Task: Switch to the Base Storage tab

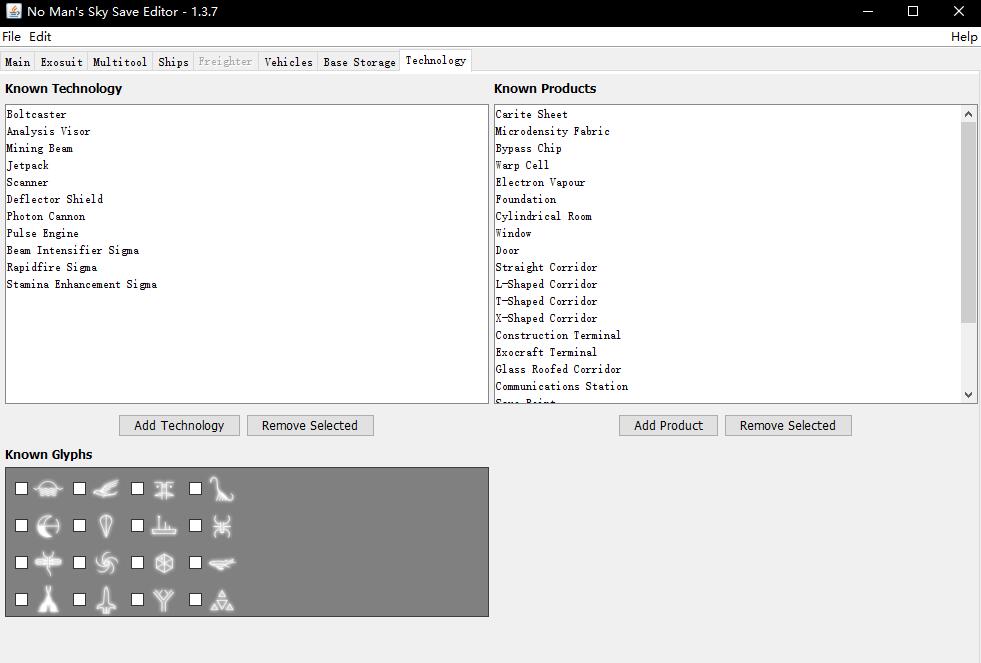Action: pos(359,62)
